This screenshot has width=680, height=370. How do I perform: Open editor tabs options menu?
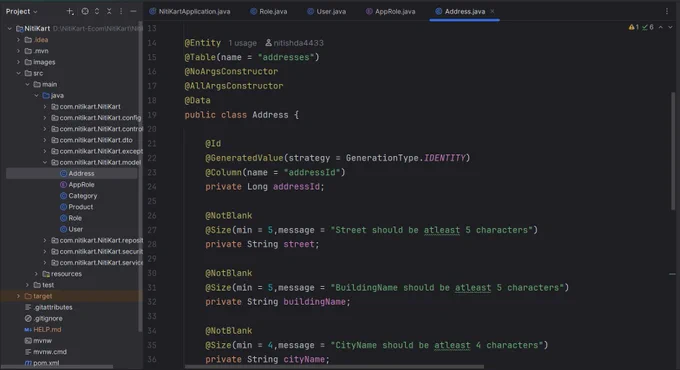point(667,11)
